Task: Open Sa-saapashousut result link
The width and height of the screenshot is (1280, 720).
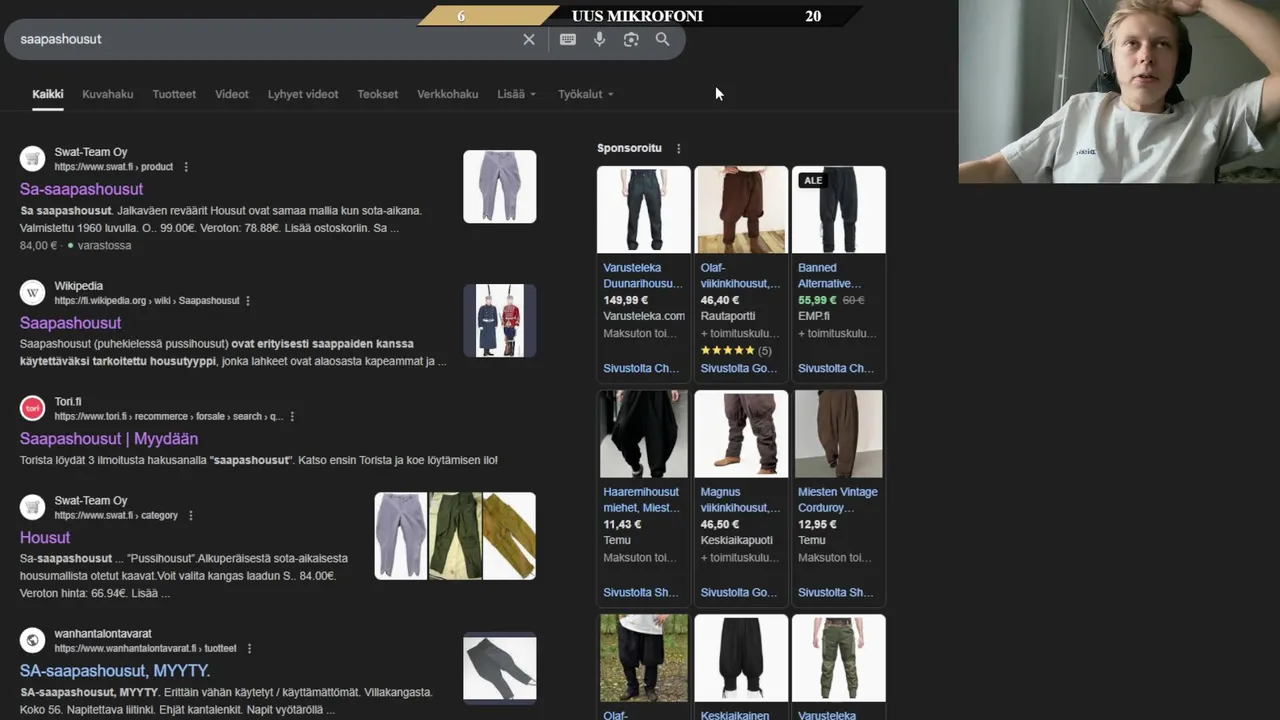Action: point(81,189)
